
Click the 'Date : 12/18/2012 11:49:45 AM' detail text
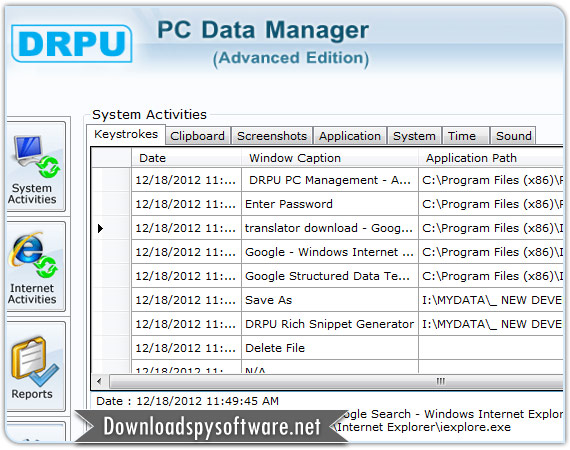(187, 401)
